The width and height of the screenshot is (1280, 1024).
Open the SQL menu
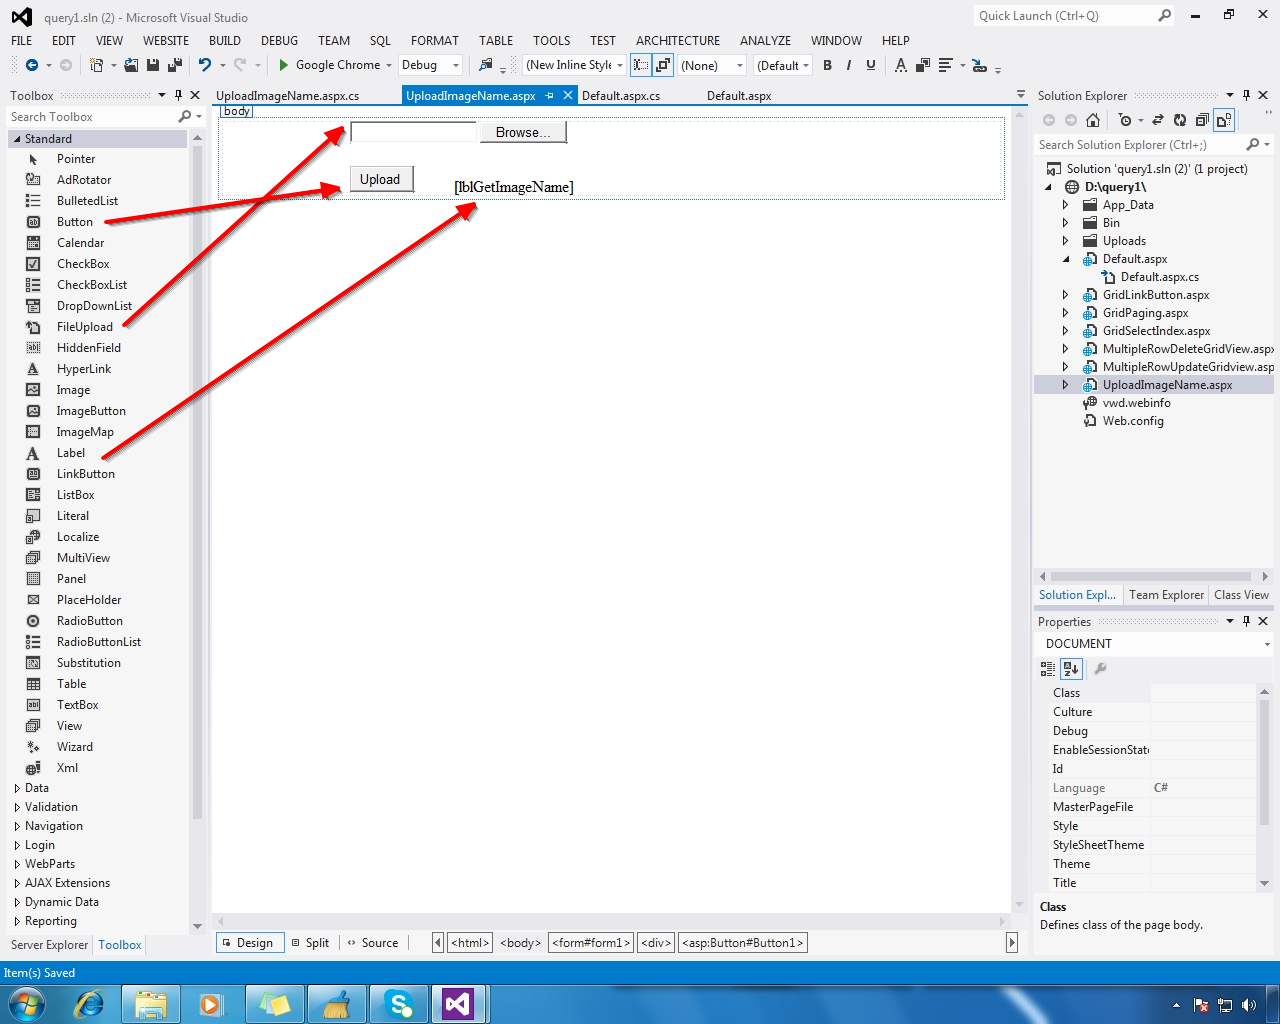(380, 41)
